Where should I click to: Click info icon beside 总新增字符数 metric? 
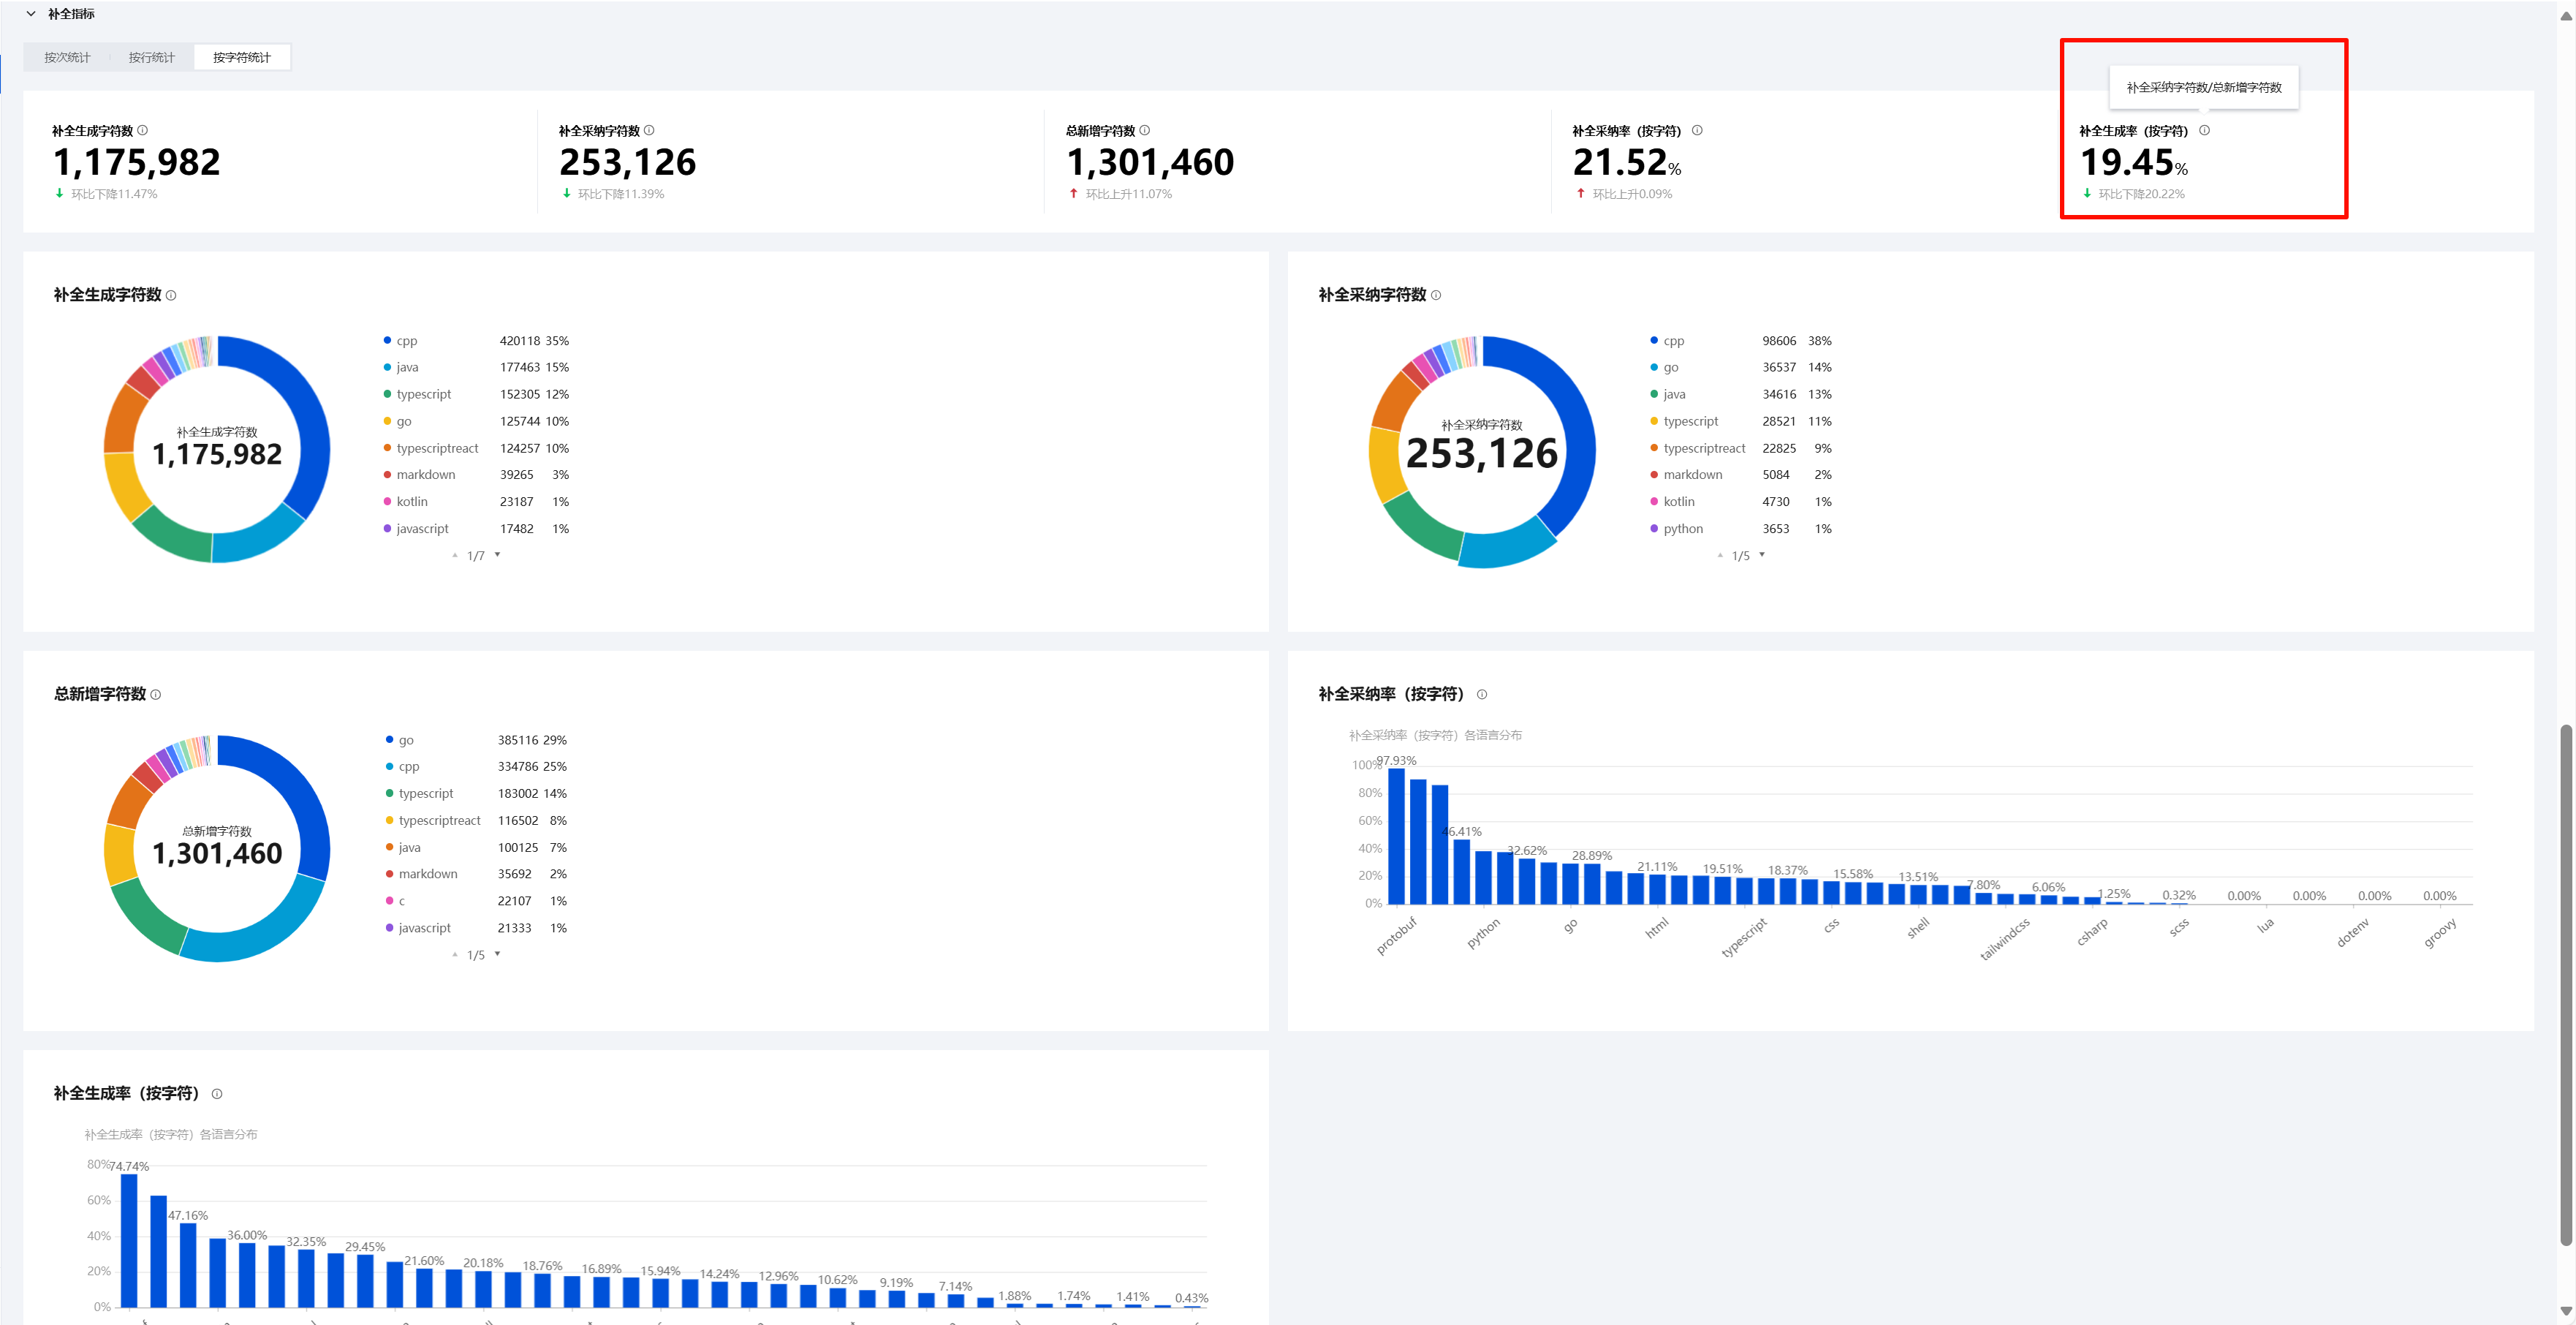click(x=1145, y=130)
